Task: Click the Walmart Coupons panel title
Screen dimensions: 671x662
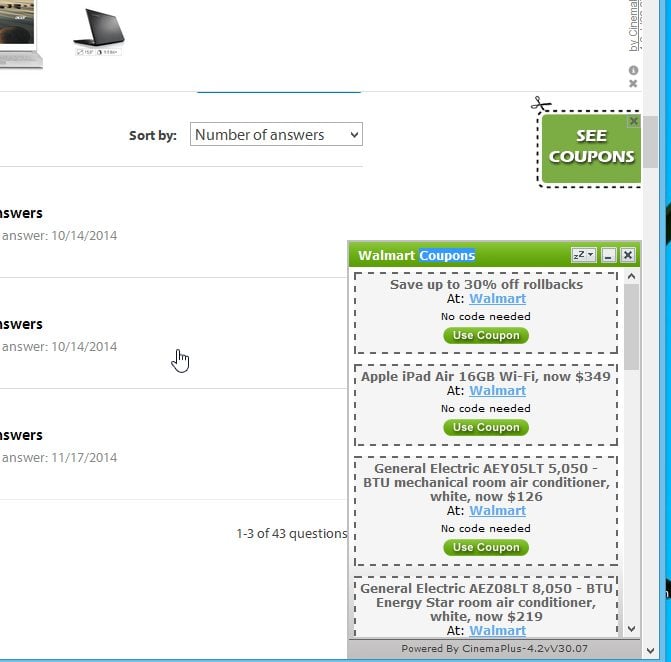Action: [416, 255]
